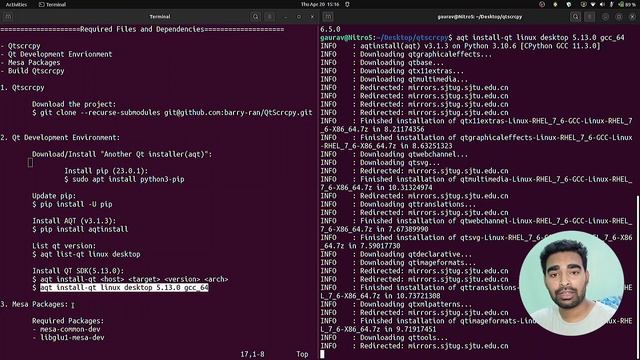Image resolution: width=640 pixels, height=360 pixels.
Task: Click the search icon in left Terminal window
Action: coord(256,17)
